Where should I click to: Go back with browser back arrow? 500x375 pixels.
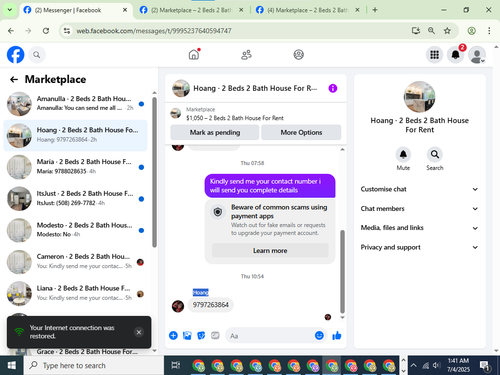[x=11, y=31]
